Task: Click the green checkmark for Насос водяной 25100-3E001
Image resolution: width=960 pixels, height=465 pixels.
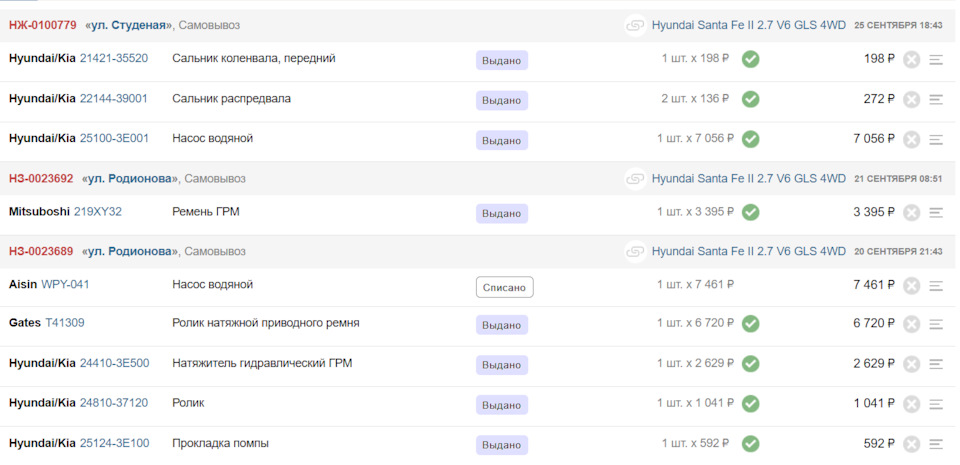Action: 750,139
